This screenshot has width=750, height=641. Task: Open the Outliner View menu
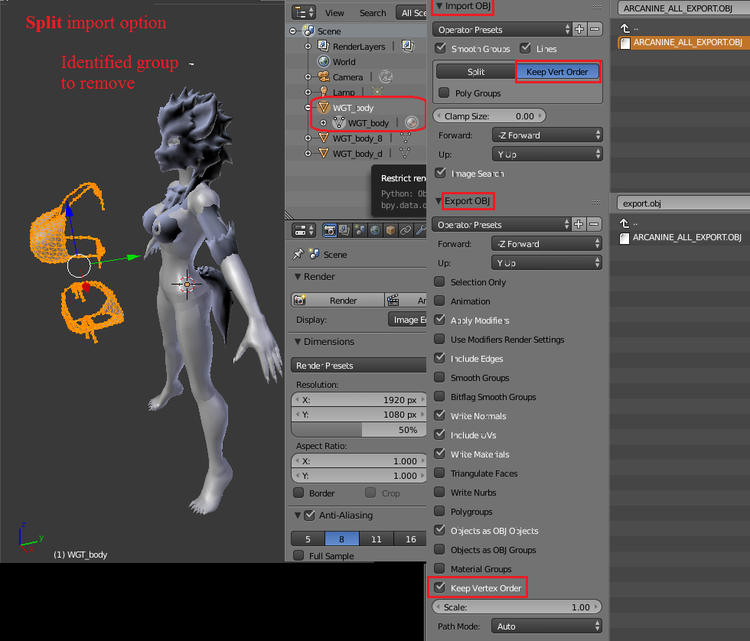[334, 13]
